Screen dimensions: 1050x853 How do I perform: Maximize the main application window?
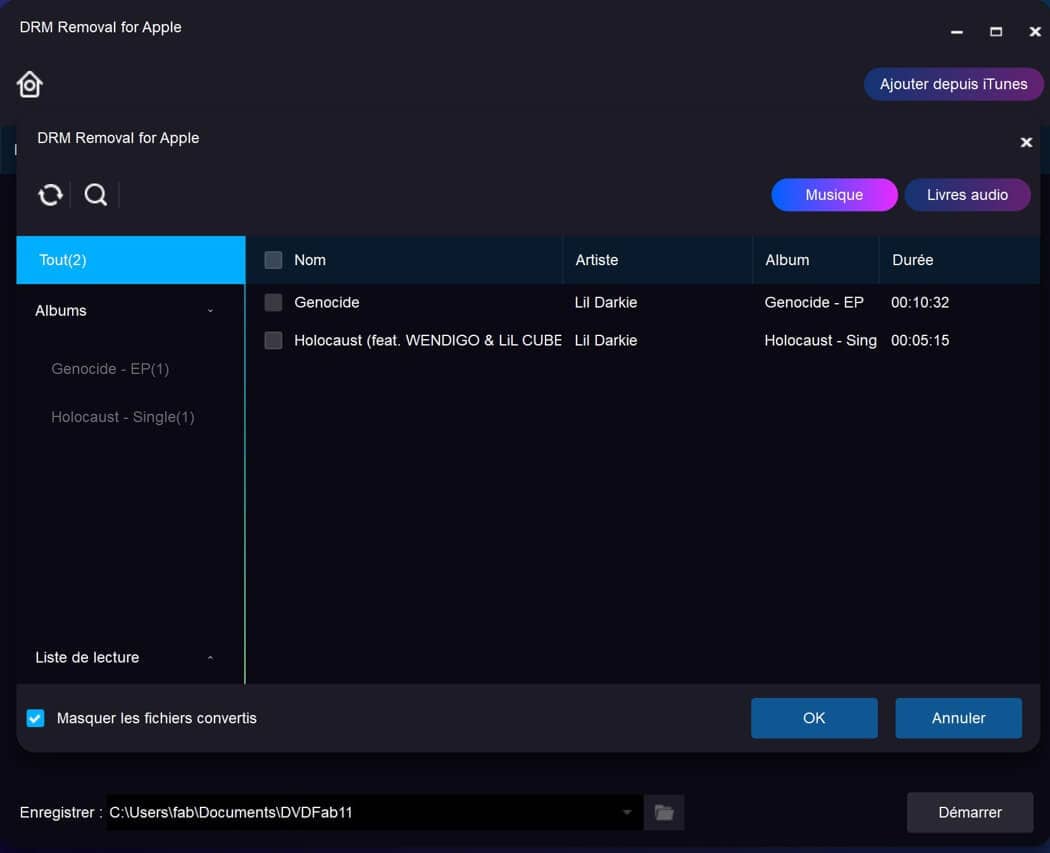tap(996, 31)
